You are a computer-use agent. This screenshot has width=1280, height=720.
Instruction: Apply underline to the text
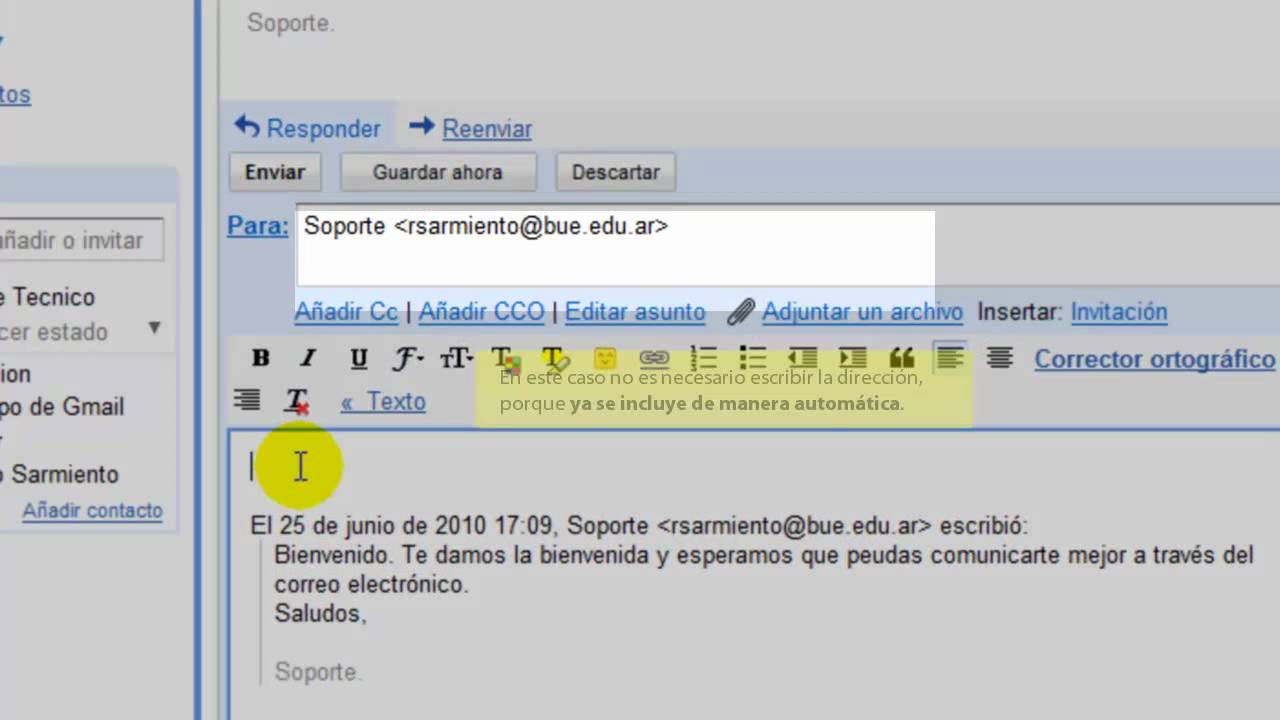point(357,357)
